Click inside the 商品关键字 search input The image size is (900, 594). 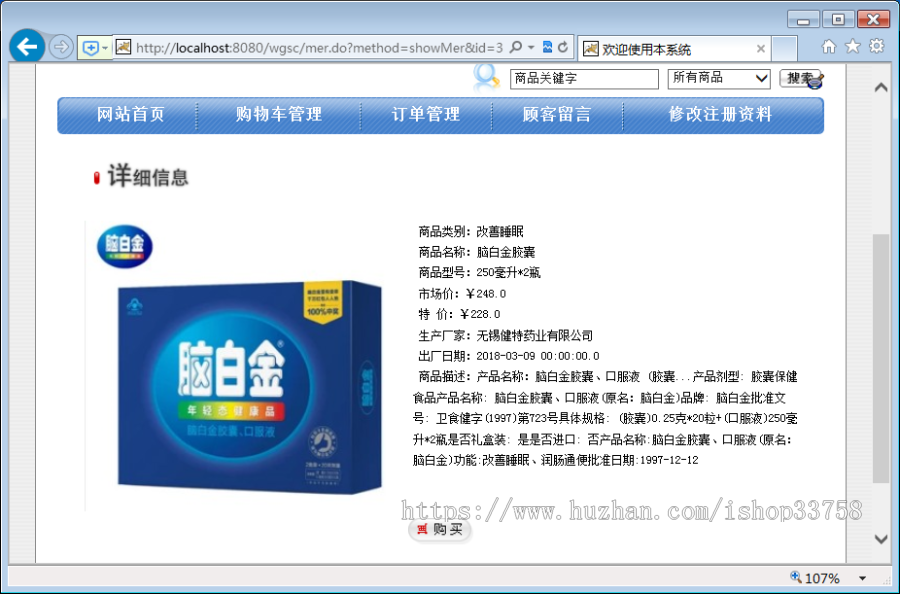click(584, 78)
